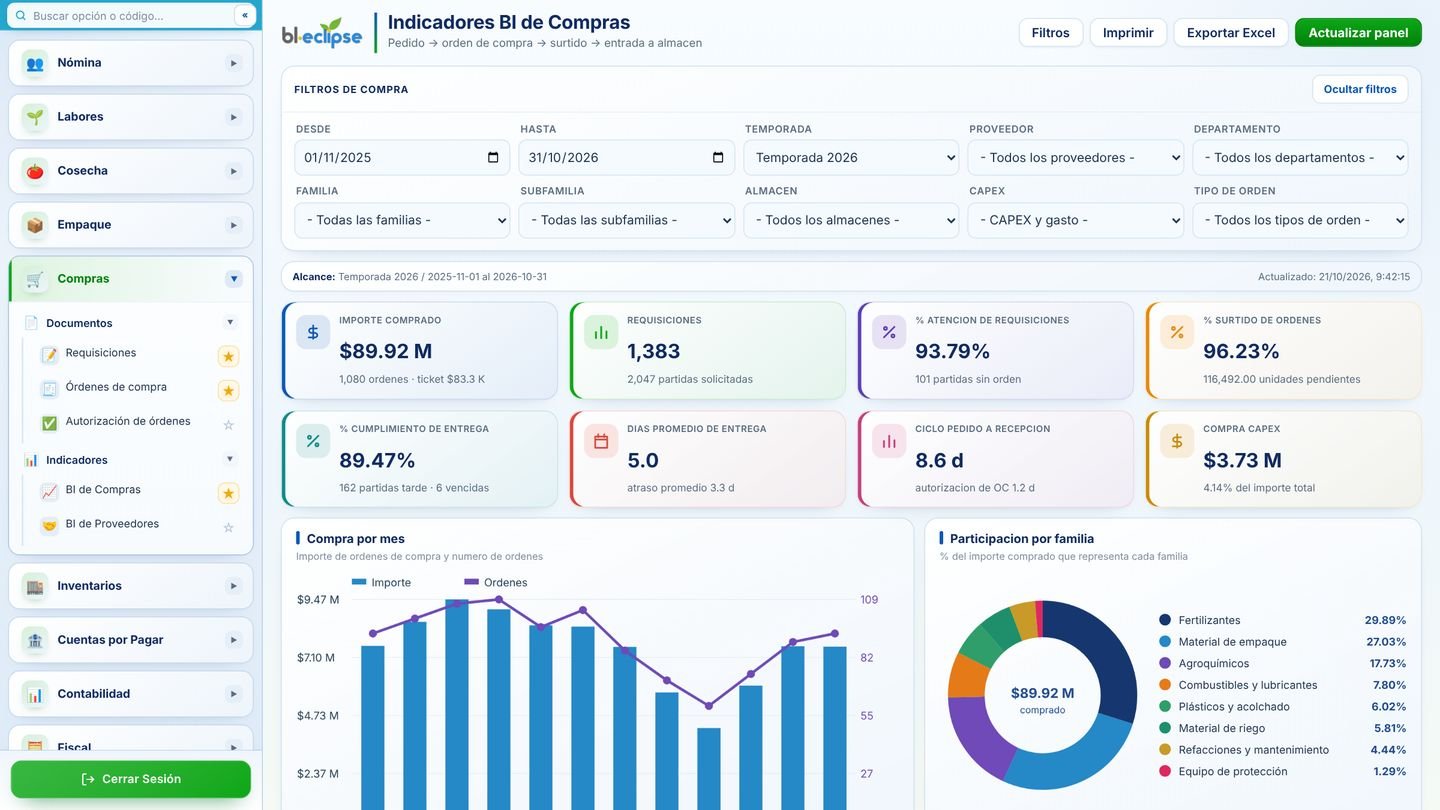Click the Cerrar Sesión button
Image resolution: width=1440 pixels, height=810 pixels.
click(131, 779)
